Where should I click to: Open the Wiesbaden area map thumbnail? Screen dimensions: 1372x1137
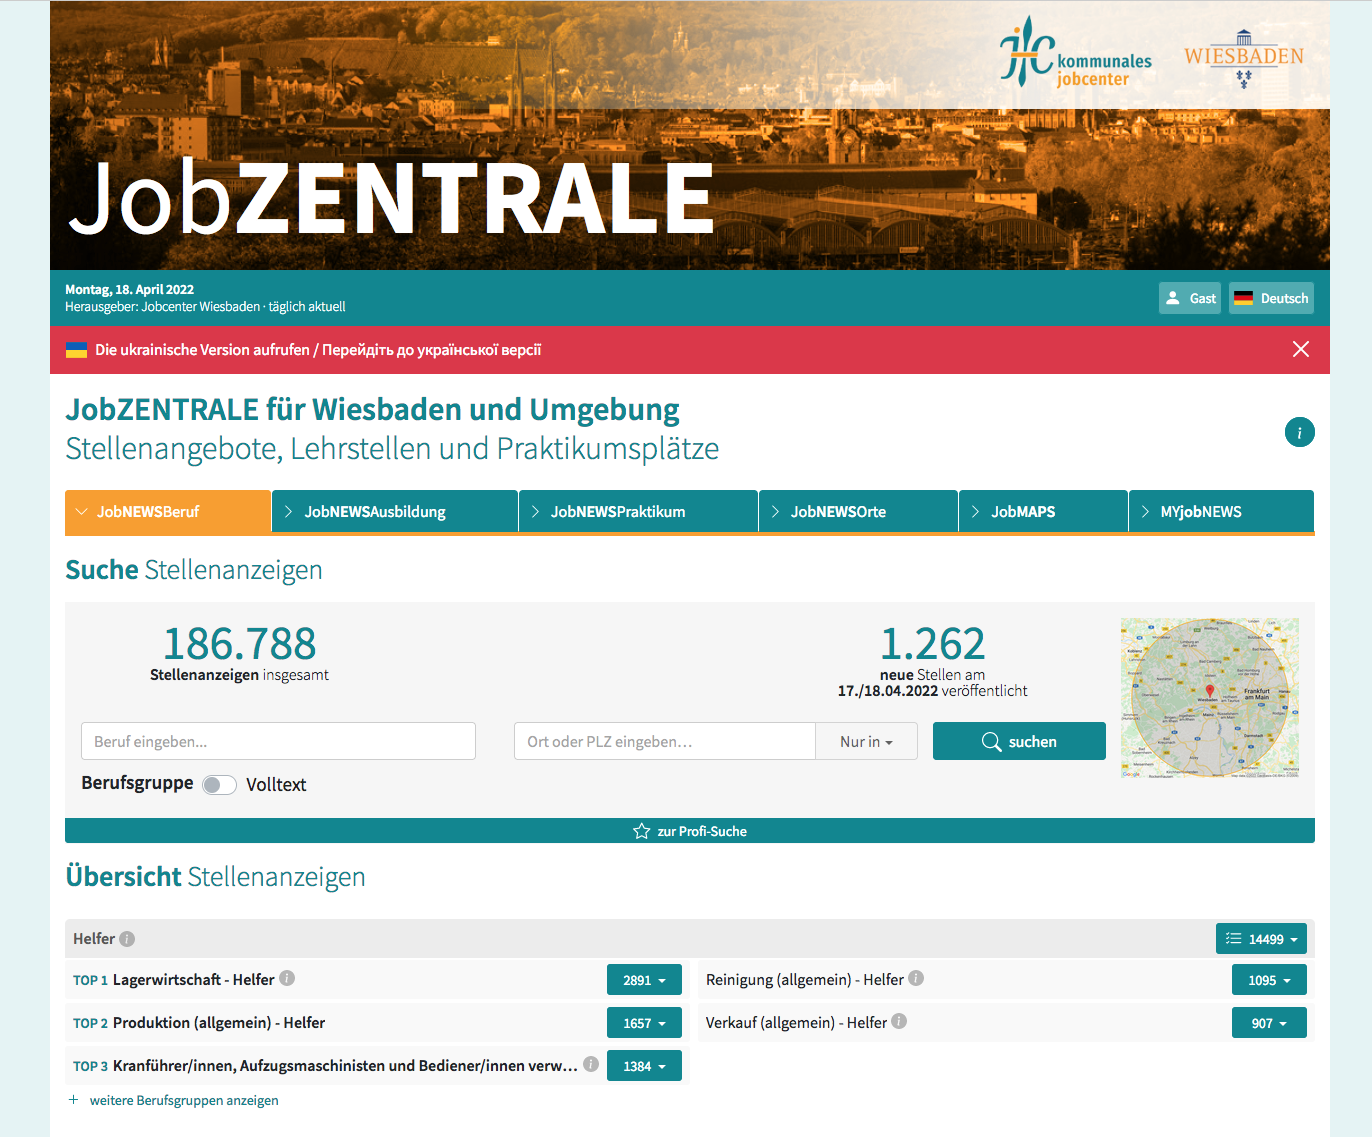click(x=1209, y=697)
